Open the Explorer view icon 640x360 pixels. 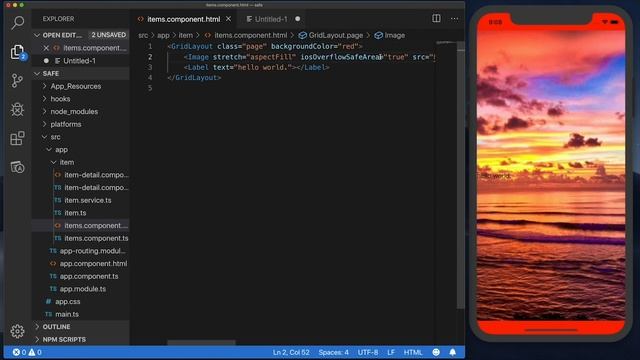click(18, 52)
